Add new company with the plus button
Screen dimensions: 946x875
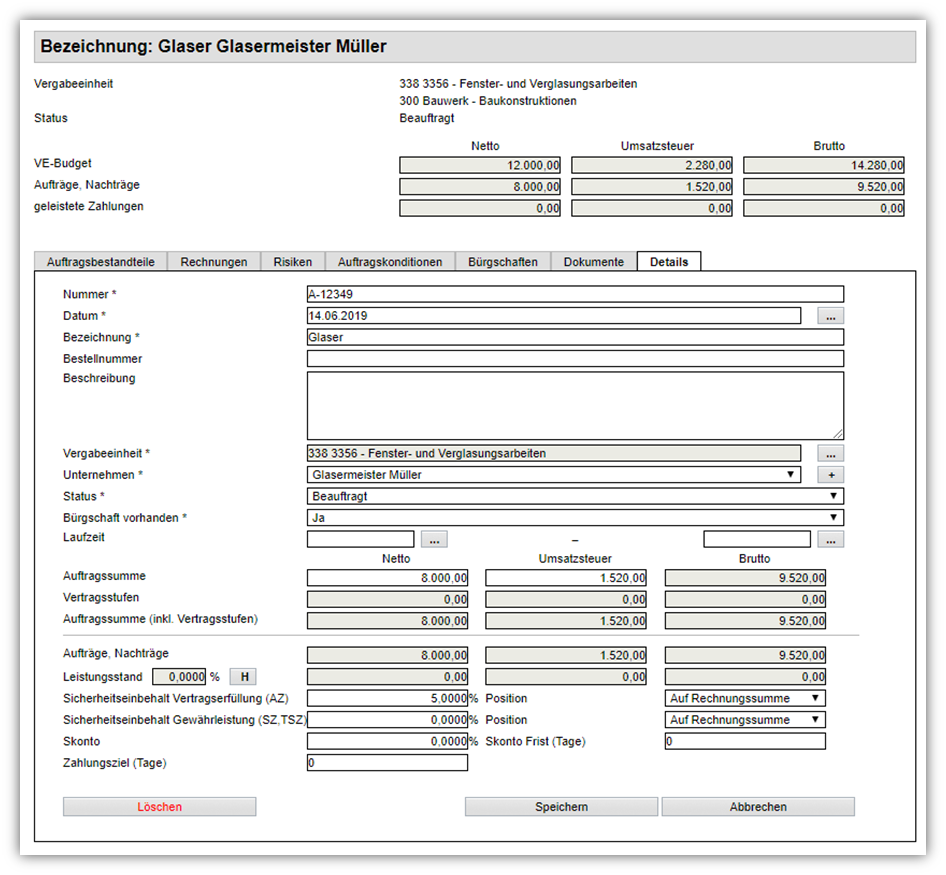[x=830, y=475]
